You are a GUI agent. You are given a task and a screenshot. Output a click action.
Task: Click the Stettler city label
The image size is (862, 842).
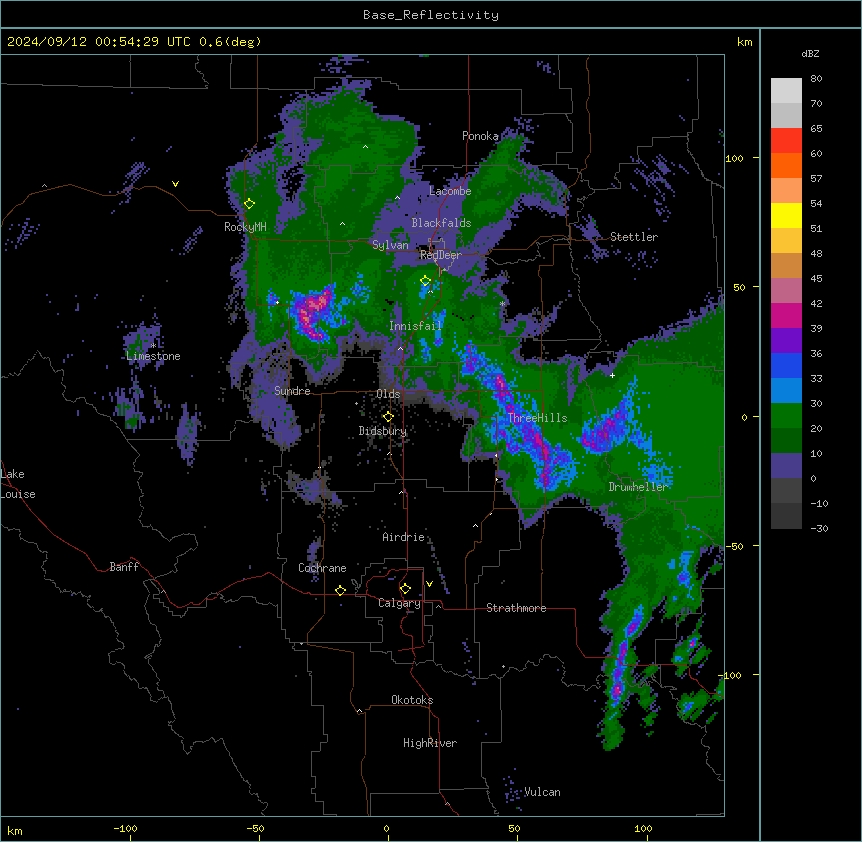coord(634,237)
